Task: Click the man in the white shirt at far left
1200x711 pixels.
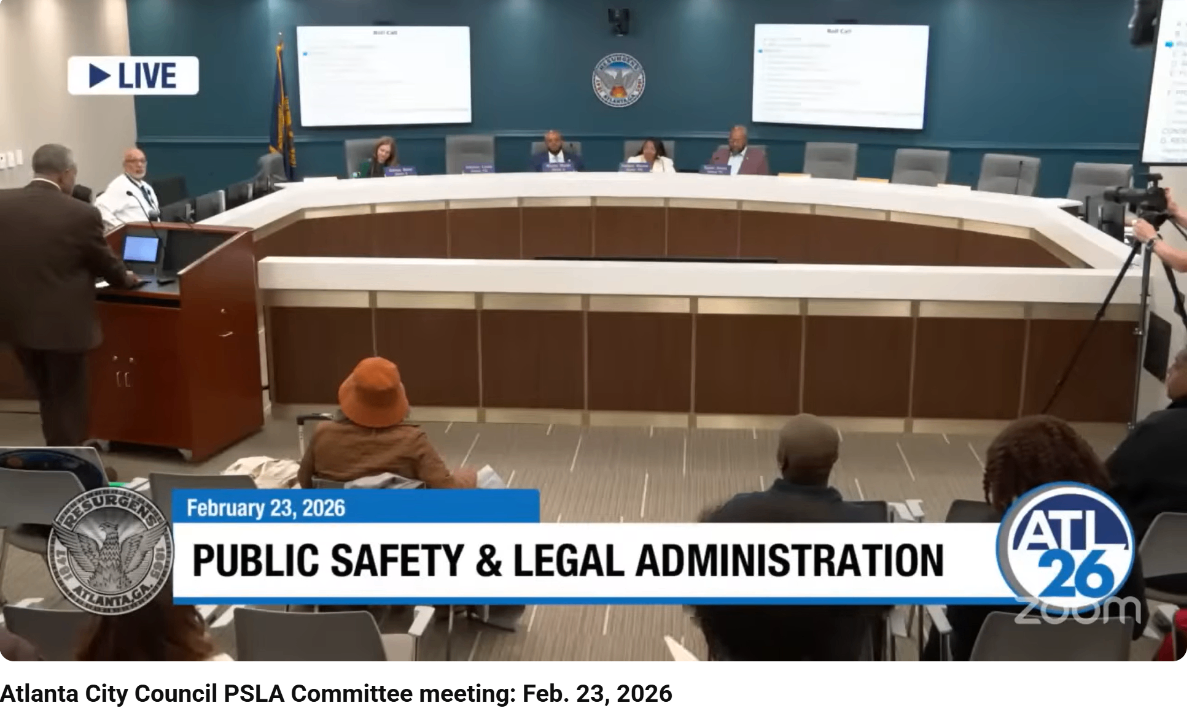Action: point(128,189)
